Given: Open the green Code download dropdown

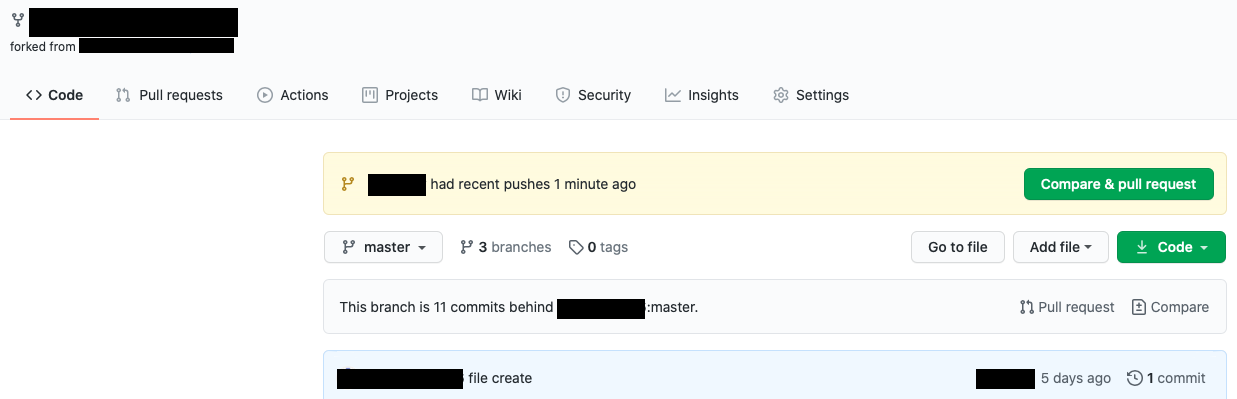Looking at the screenshot, I should click(x=1171, y=247).
